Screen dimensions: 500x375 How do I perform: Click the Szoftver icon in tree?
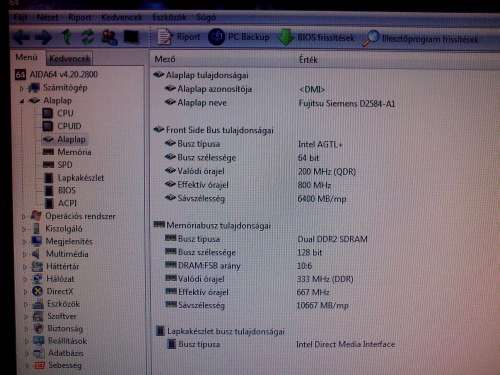click(x=38, y=316)
